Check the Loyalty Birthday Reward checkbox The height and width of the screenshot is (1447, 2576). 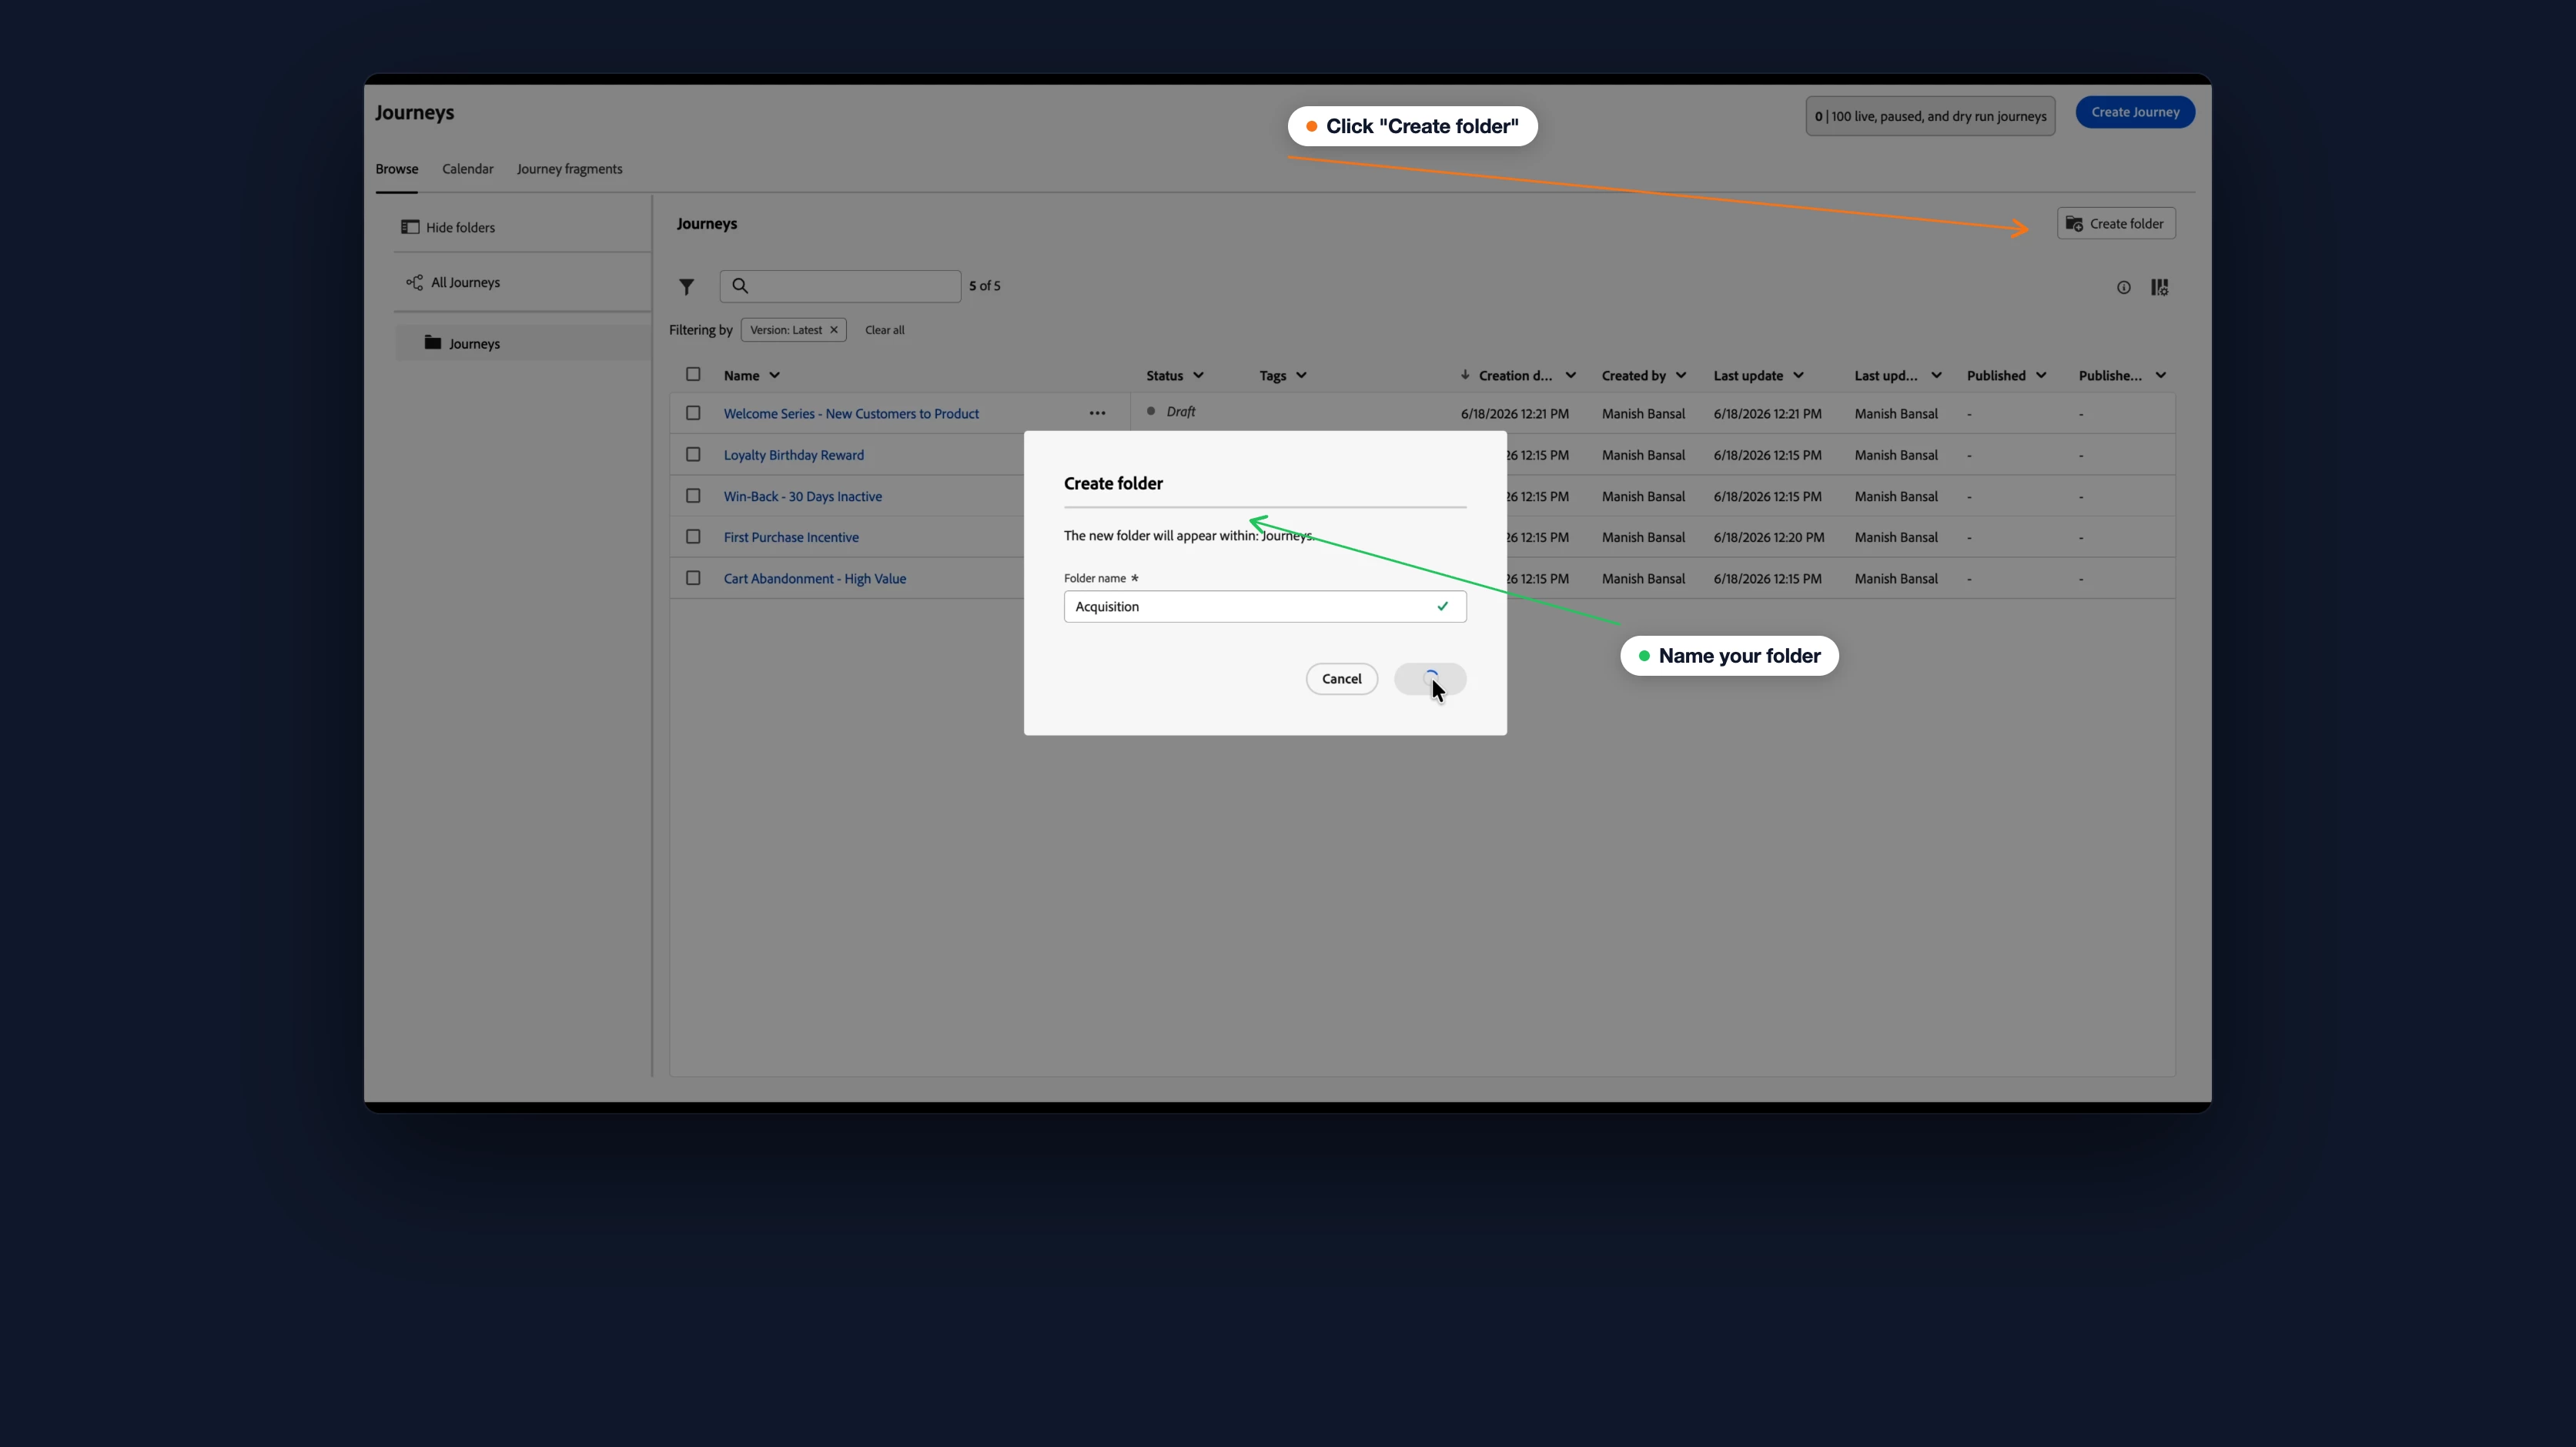click(693, 454)
